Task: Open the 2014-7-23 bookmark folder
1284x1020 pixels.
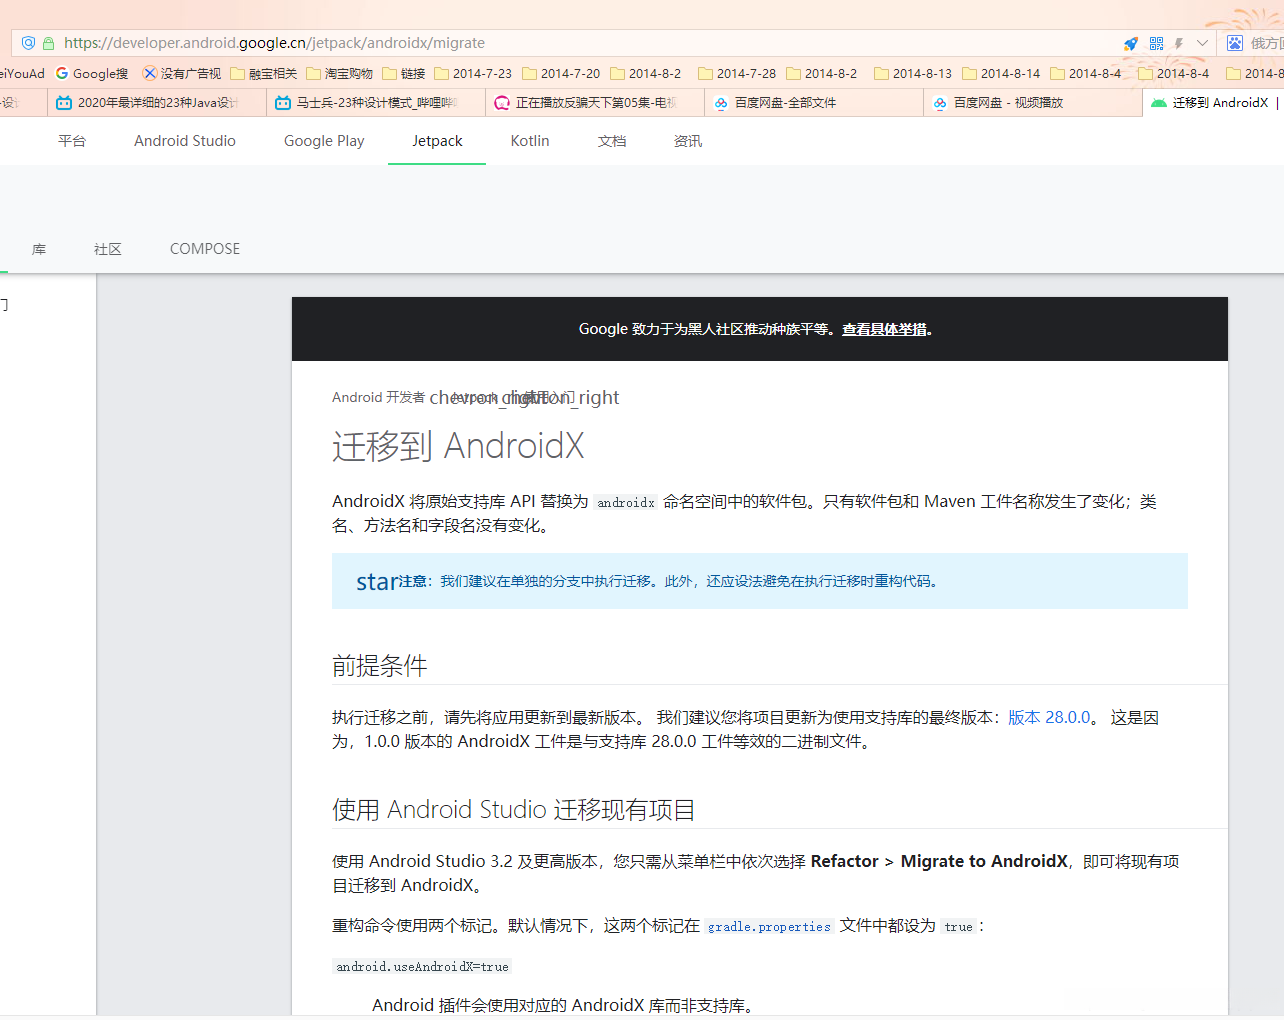Action: click(x=473, y=73)
